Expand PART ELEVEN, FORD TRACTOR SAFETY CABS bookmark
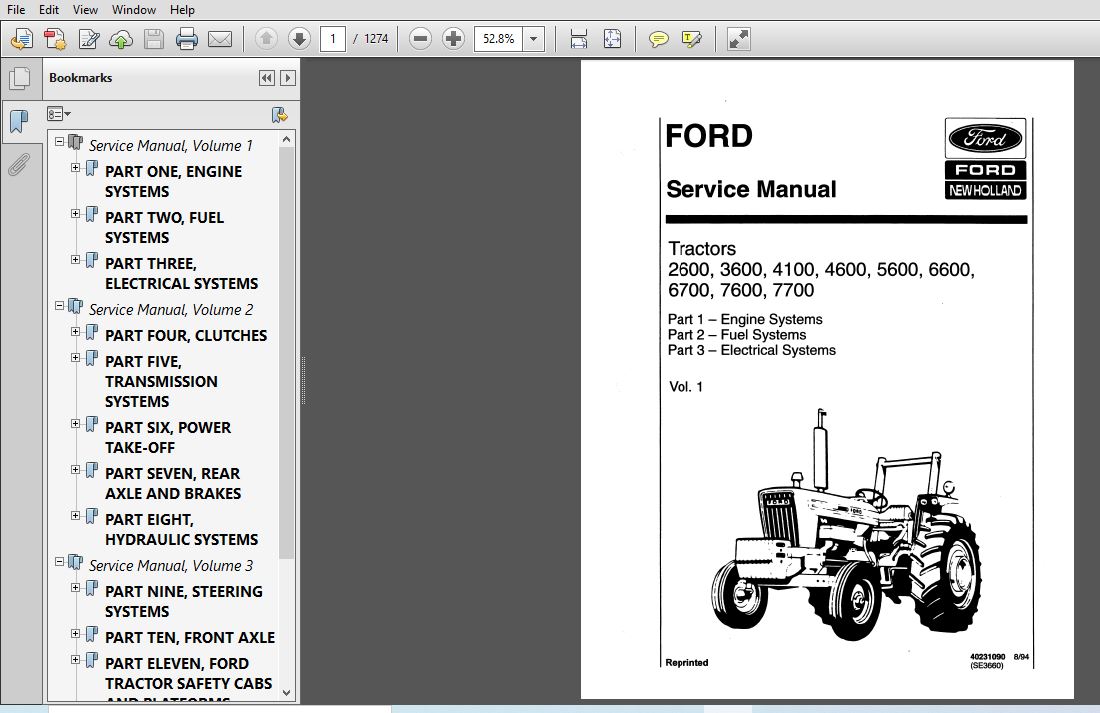The width and height of the screenshot is (1100, 713). pos(75,660)
